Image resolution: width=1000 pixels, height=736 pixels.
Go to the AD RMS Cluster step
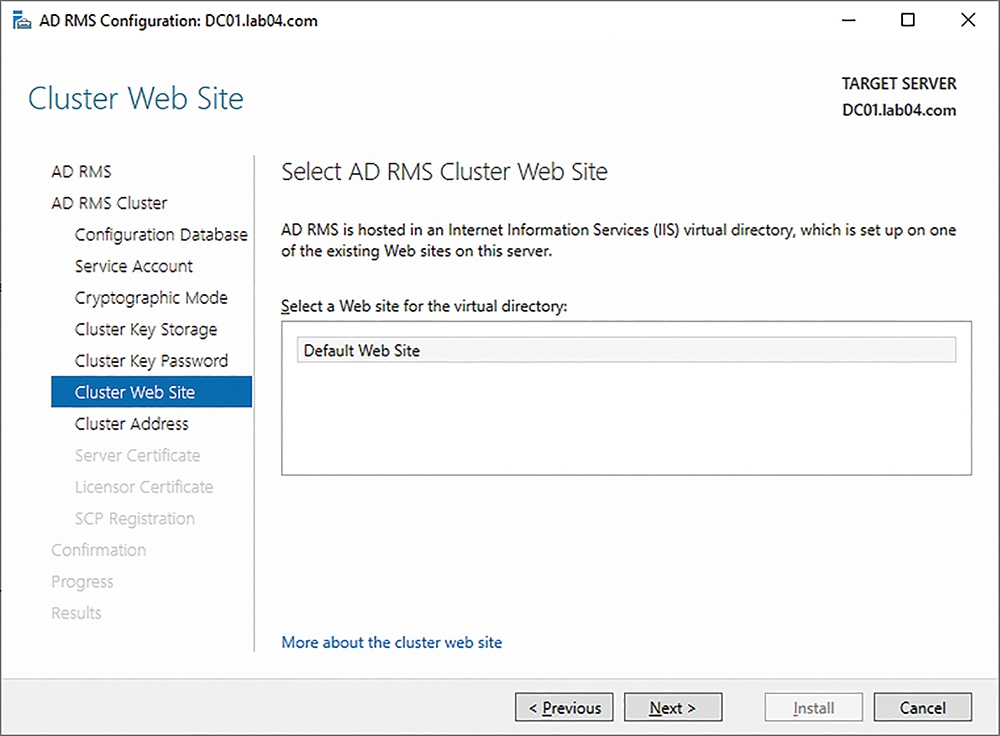coord(109,203)
